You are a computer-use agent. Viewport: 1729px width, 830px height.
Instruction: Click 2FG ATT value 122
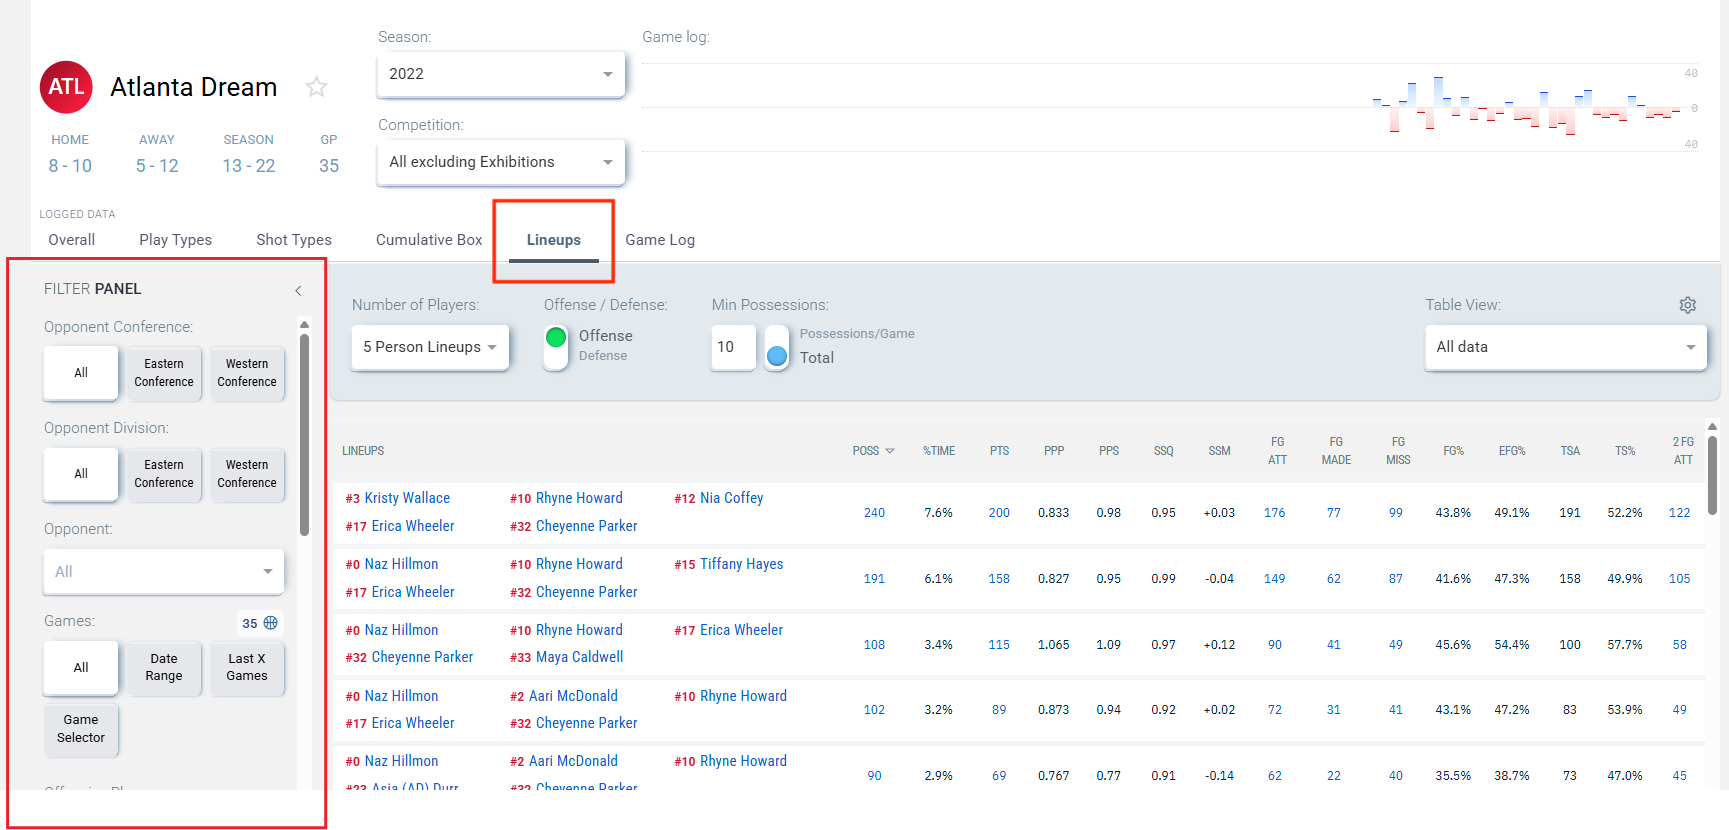1680,513
